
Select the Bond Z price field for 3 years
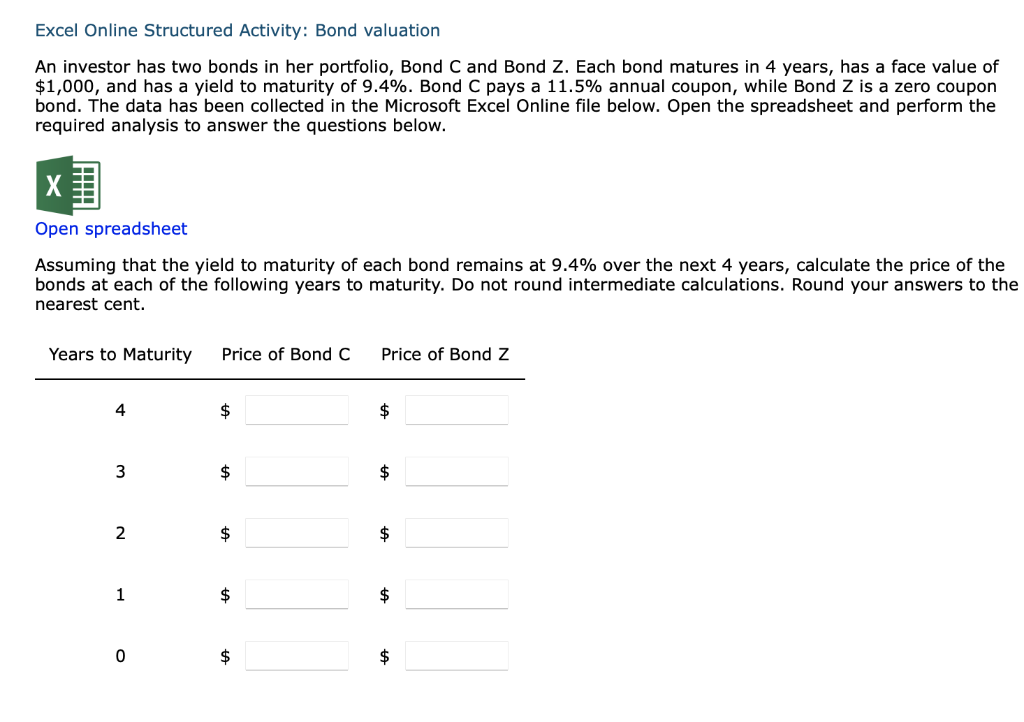point(457,471)
